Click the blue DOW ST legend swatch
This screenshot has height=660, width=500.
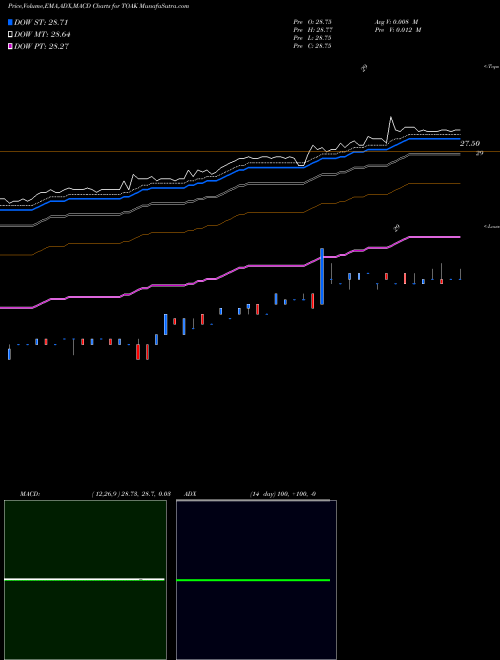[x=10, y=22]
